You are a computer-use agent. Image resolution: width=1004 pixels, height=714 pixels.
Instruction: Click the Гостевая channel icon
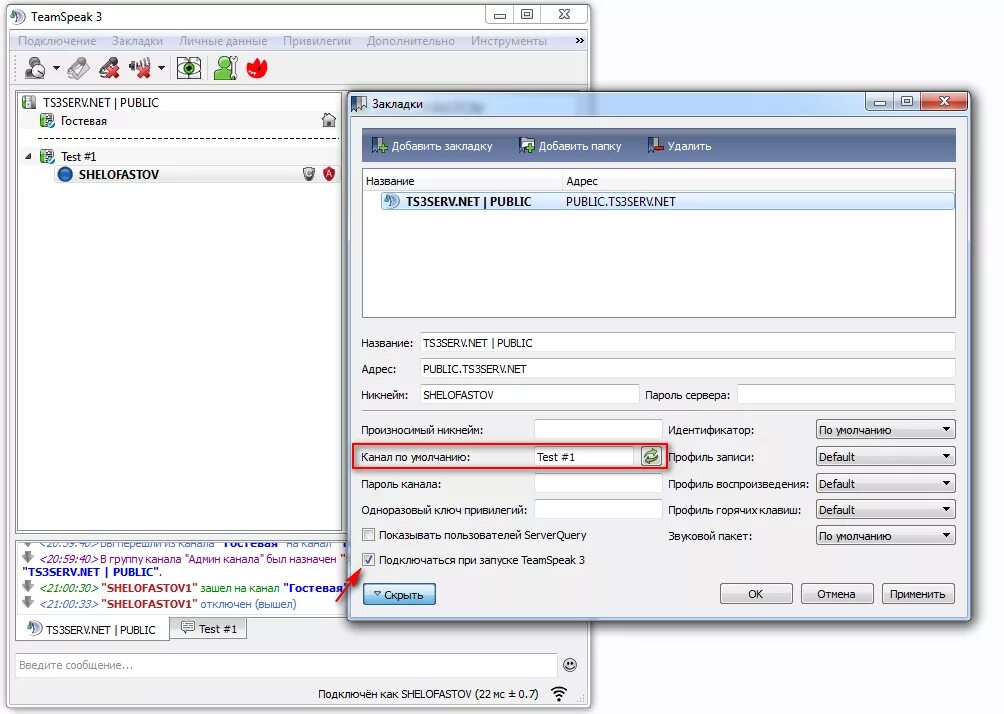[47, 120]
